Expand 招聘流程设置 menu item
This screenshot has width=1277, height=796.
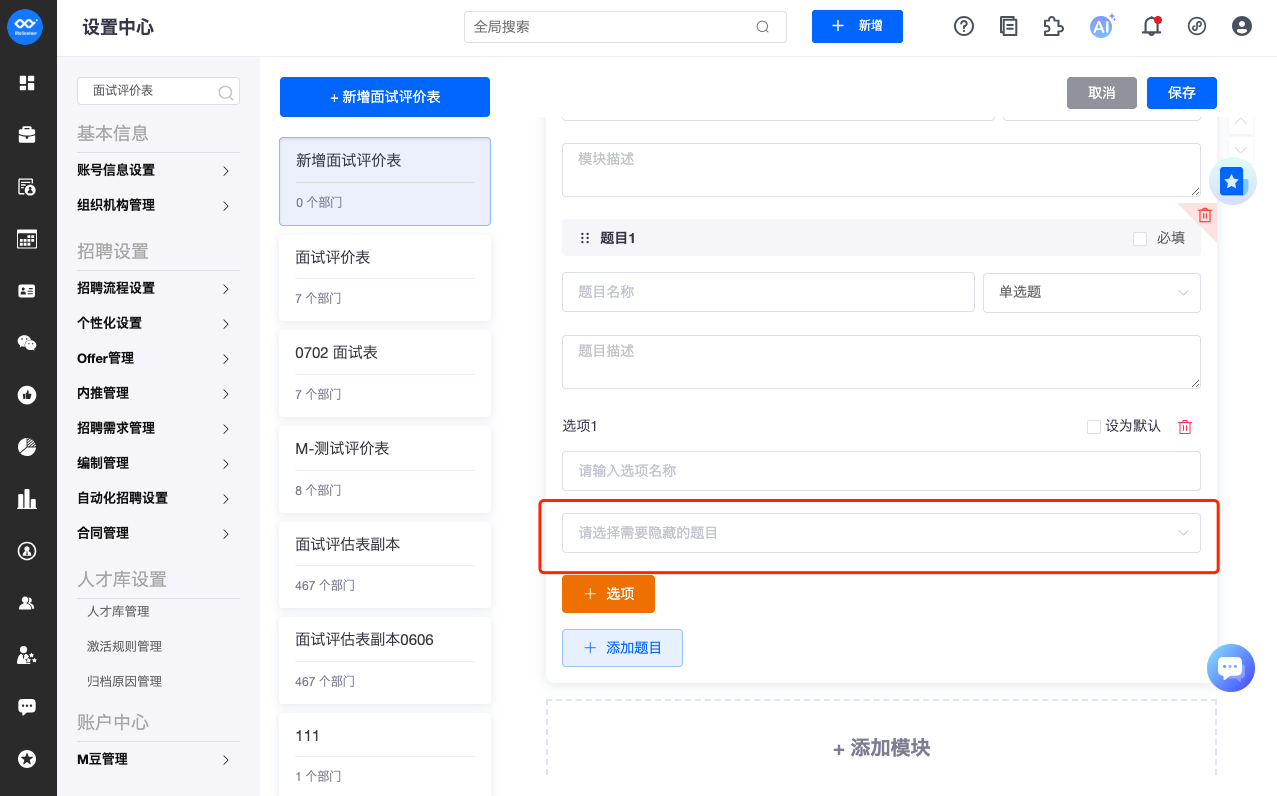tap(158, 288)
